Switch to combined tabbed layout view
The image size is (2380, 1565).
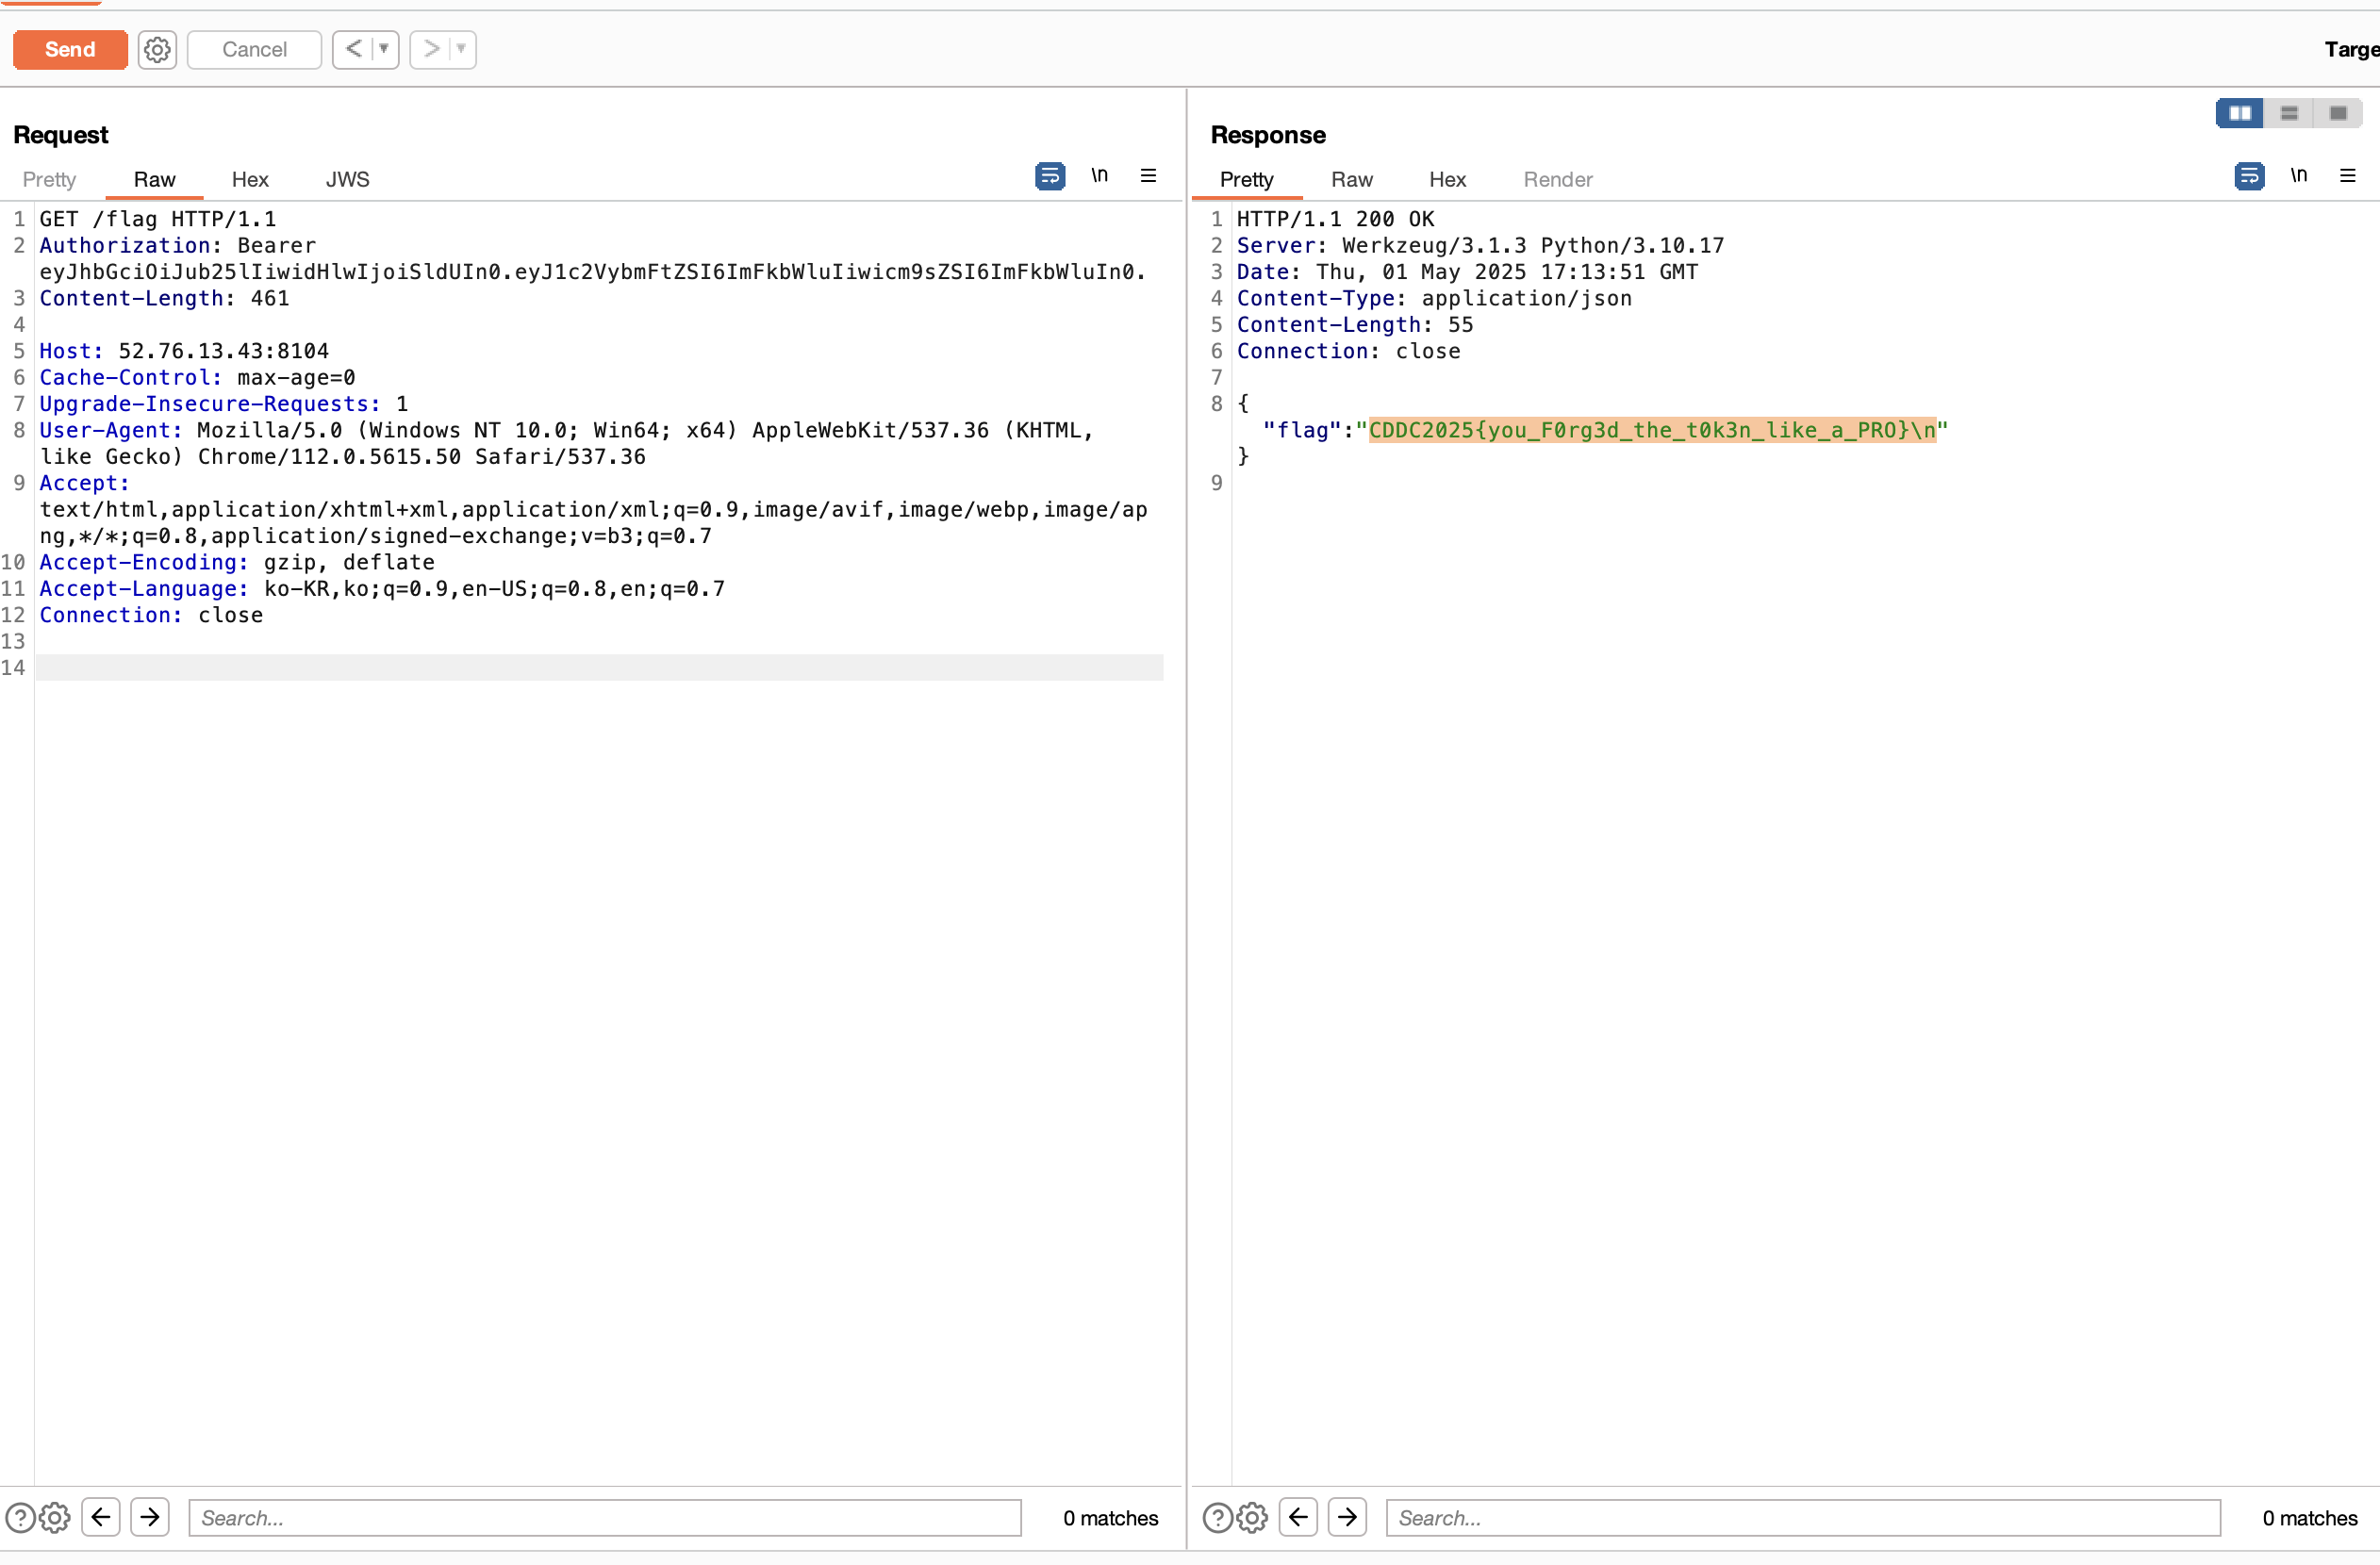coord(2337,113)
